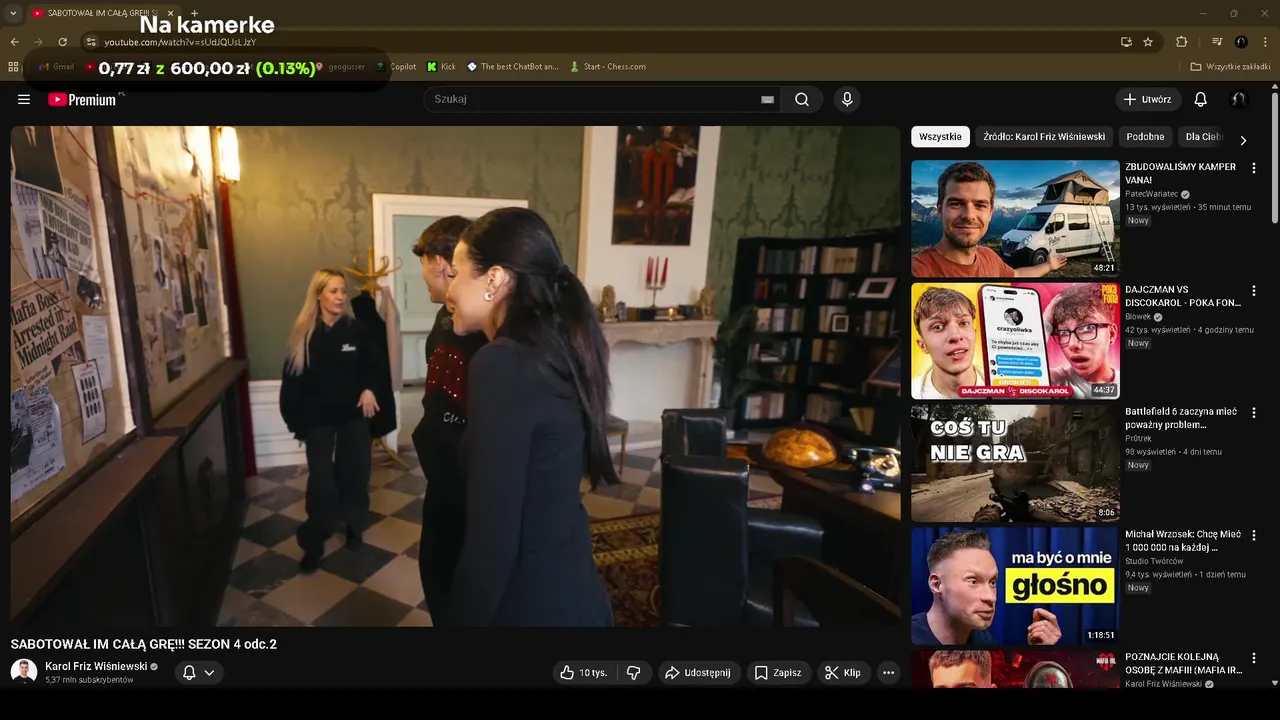Viewport: 1280px width, 720px height.
Task: Open ZBUDOWALIŚMY KAMPER VANA thumbnail
Action: (x=1015, y=218)
